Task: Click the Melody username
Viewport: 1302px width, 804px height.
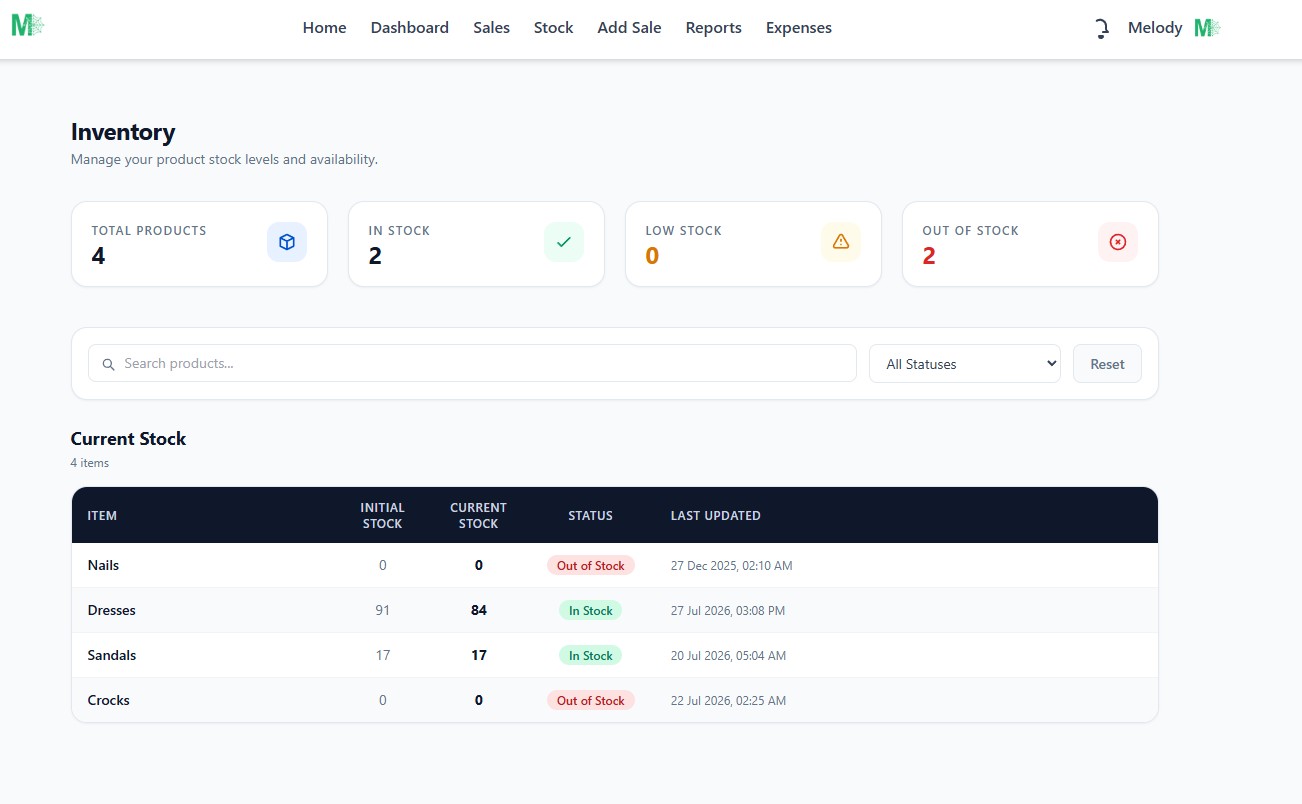Action: (x=1155, y=28)
